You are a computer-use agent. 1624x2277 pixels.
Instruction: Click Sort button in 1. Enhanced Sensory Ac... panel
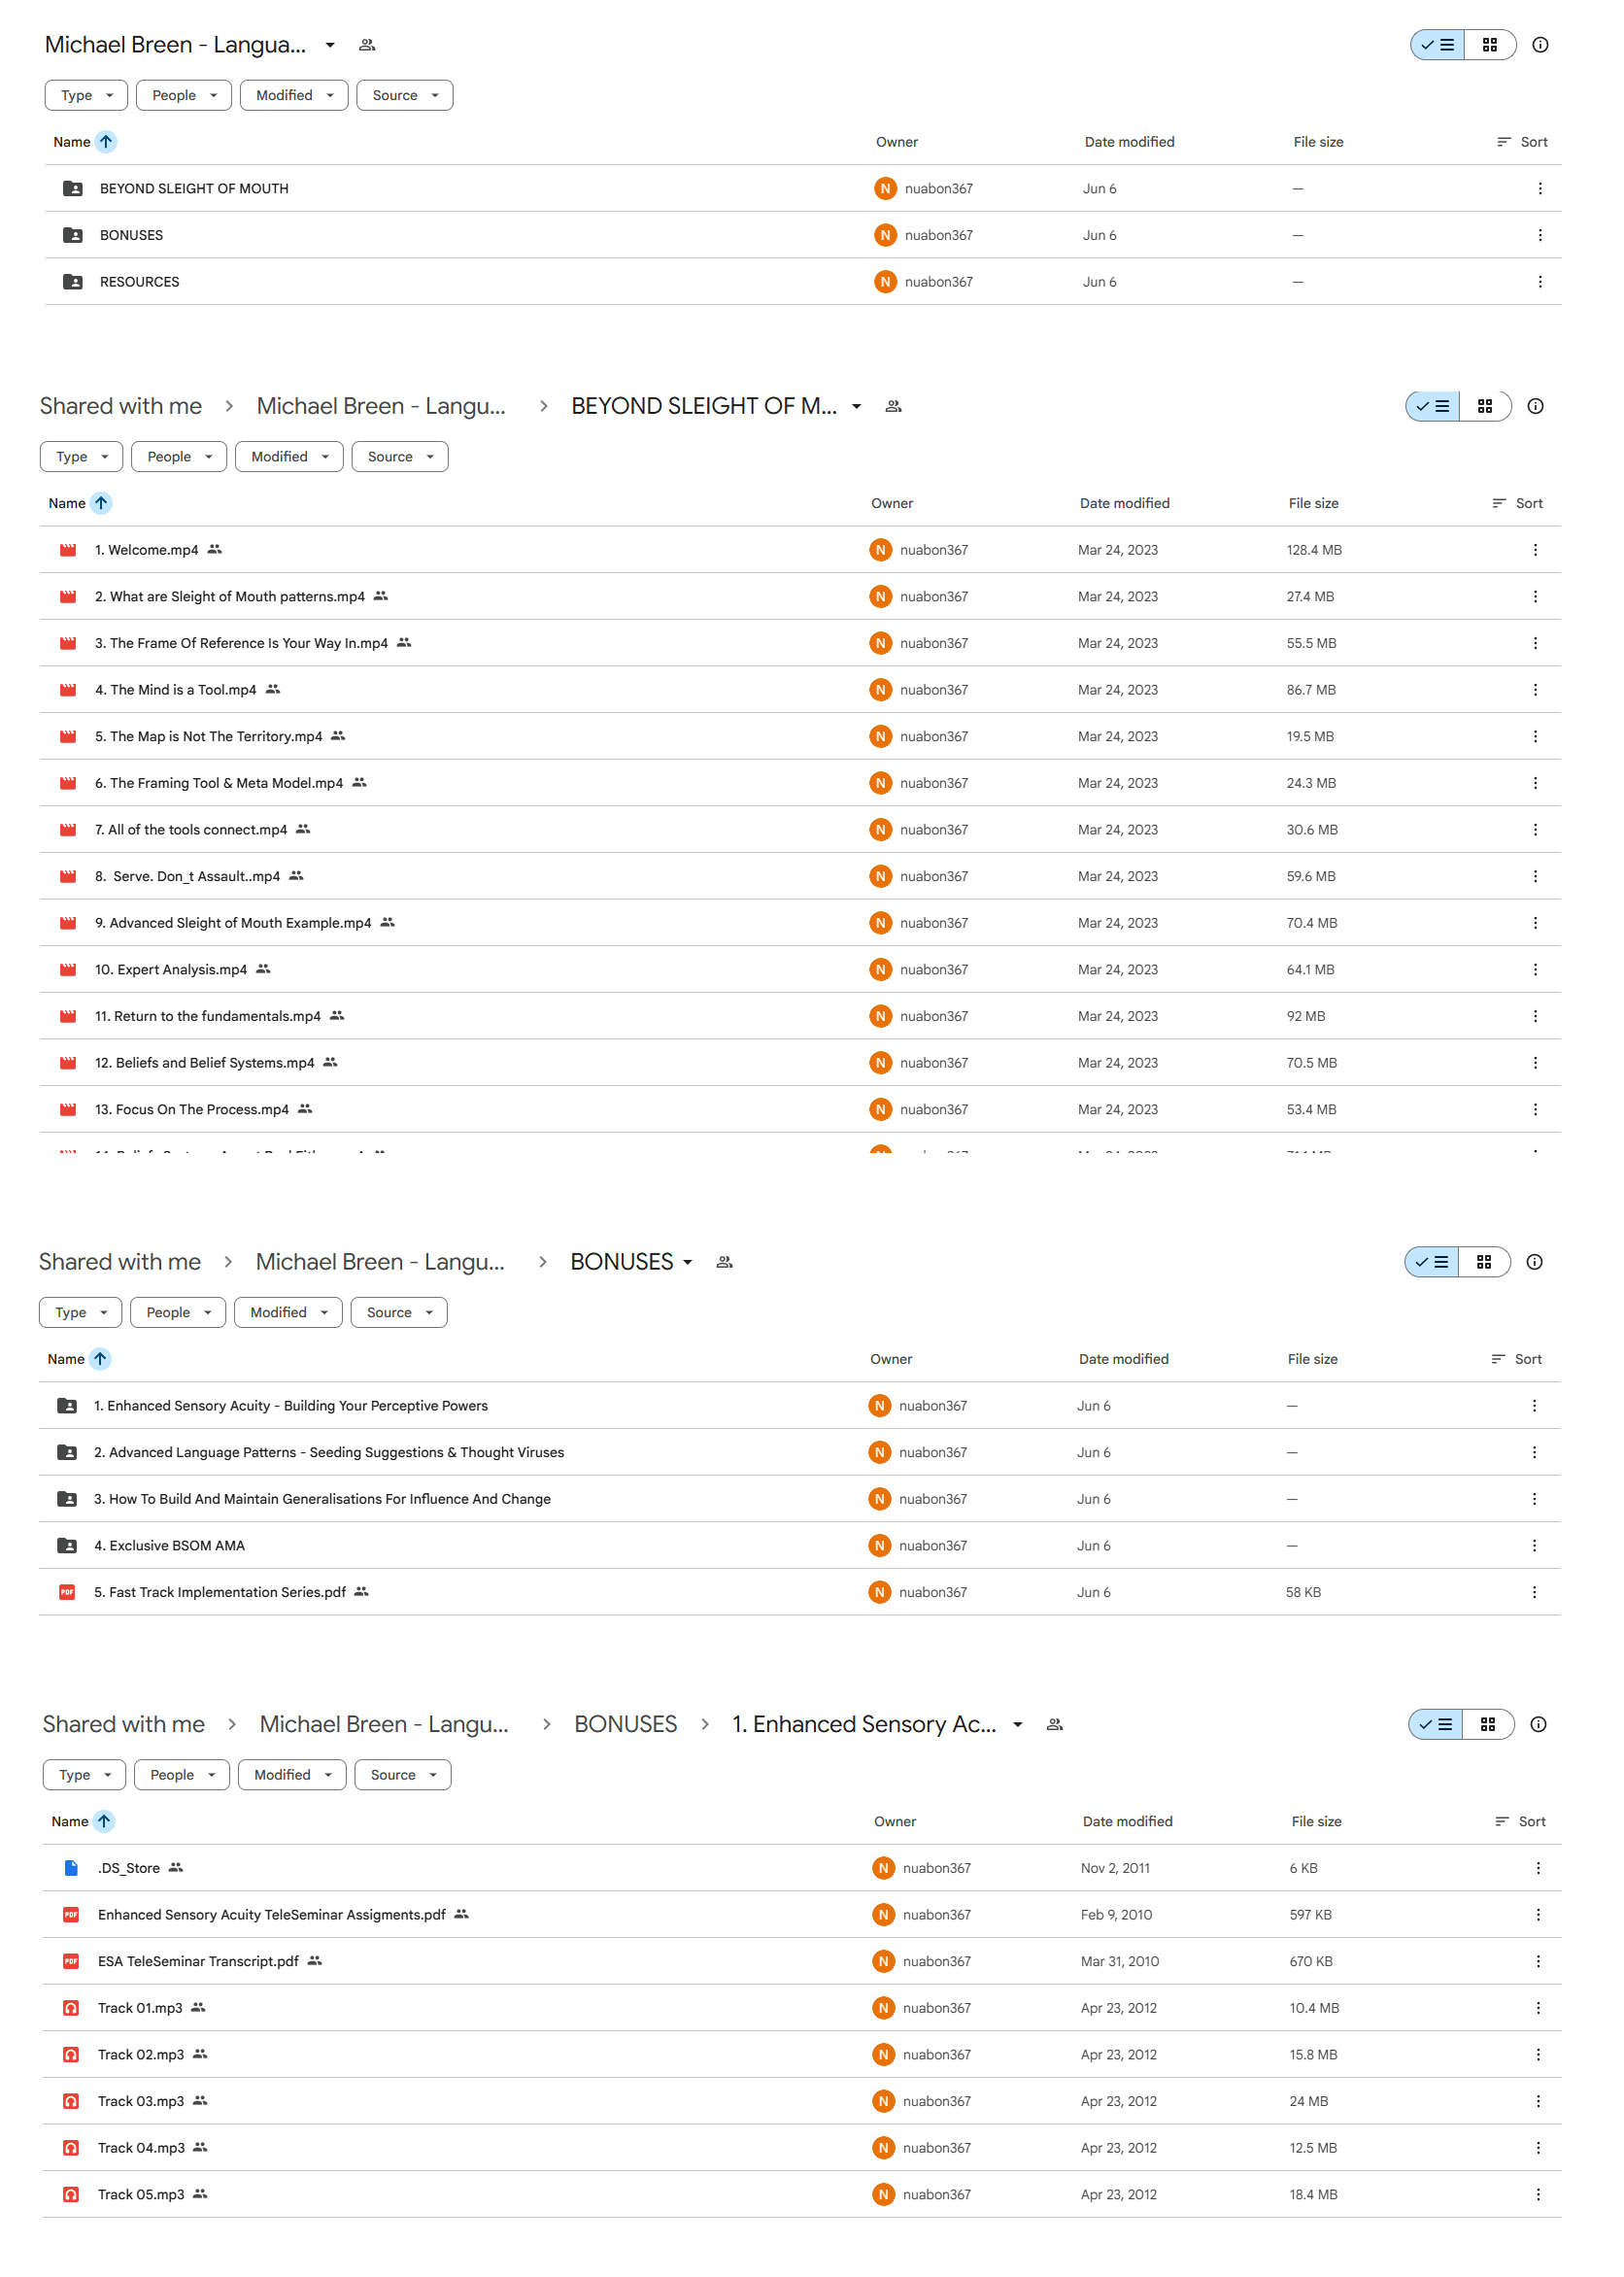coord(1519,1822)
